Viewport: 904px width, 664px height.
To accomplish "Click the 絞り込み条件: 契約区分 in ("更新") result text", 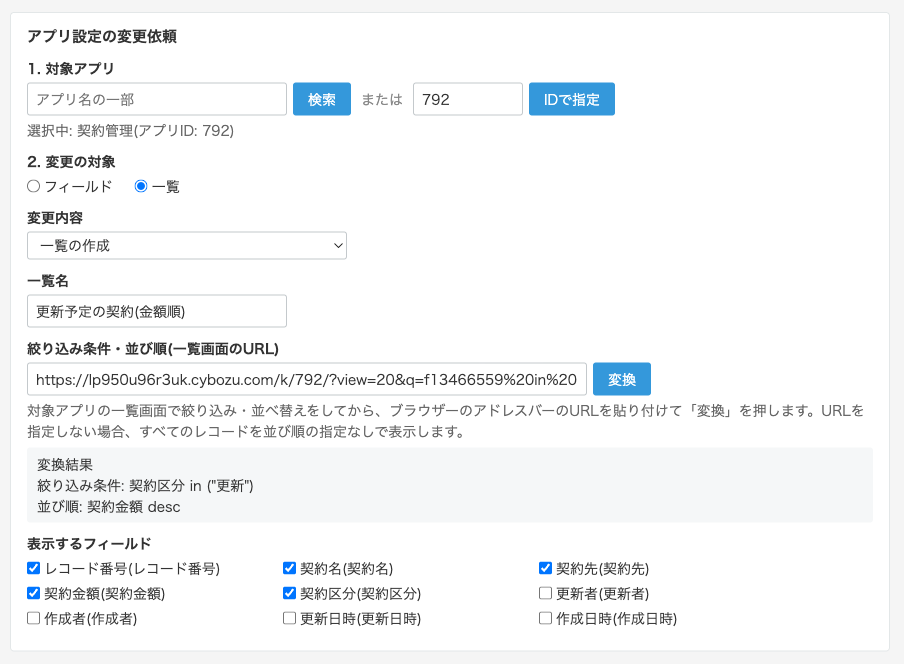I will [x=145, y=486].
